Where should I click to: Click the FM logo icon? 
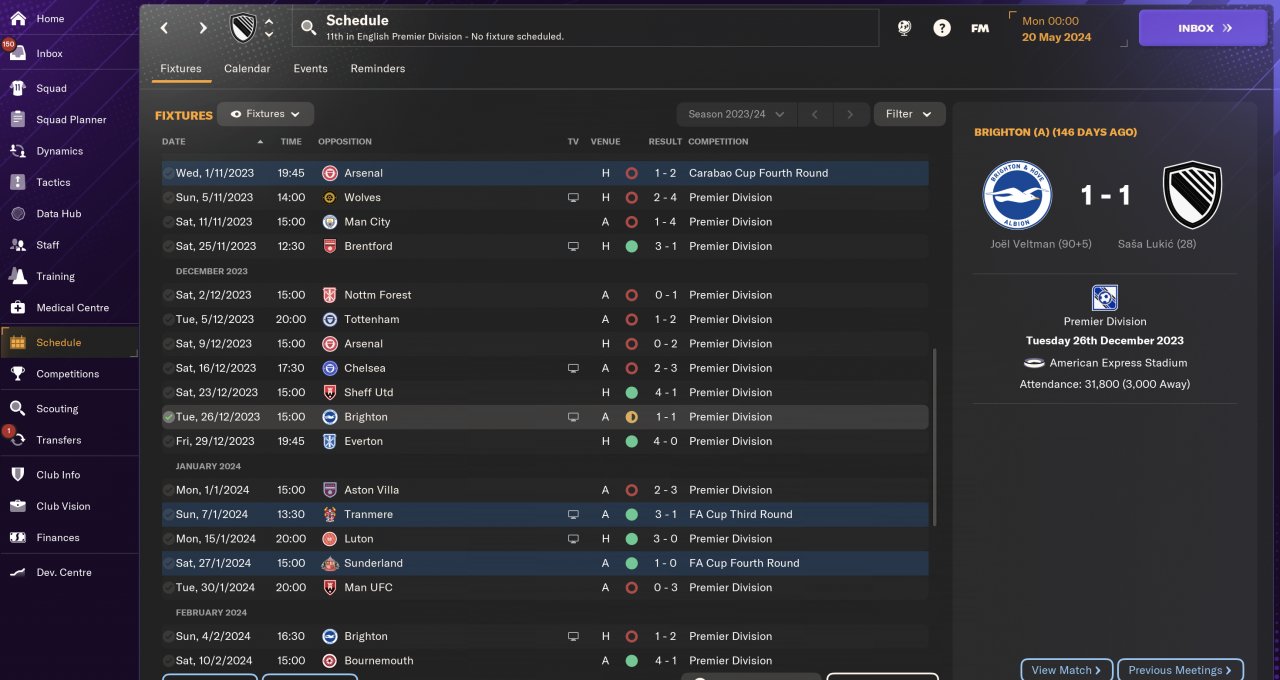click(980, 28)
